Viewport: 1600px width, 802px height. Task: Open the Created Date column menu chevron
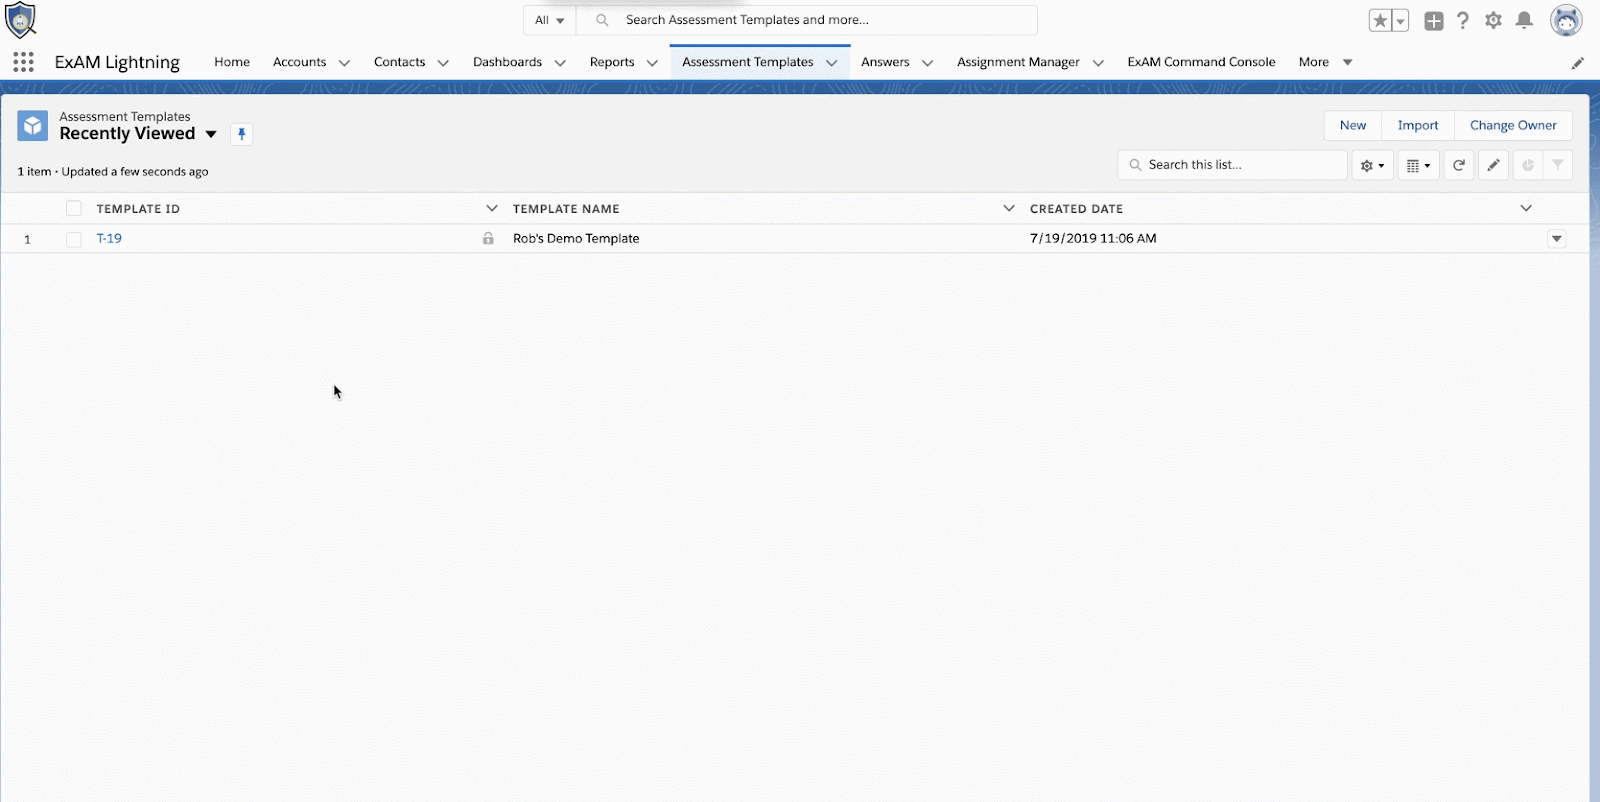[1526, 208]
